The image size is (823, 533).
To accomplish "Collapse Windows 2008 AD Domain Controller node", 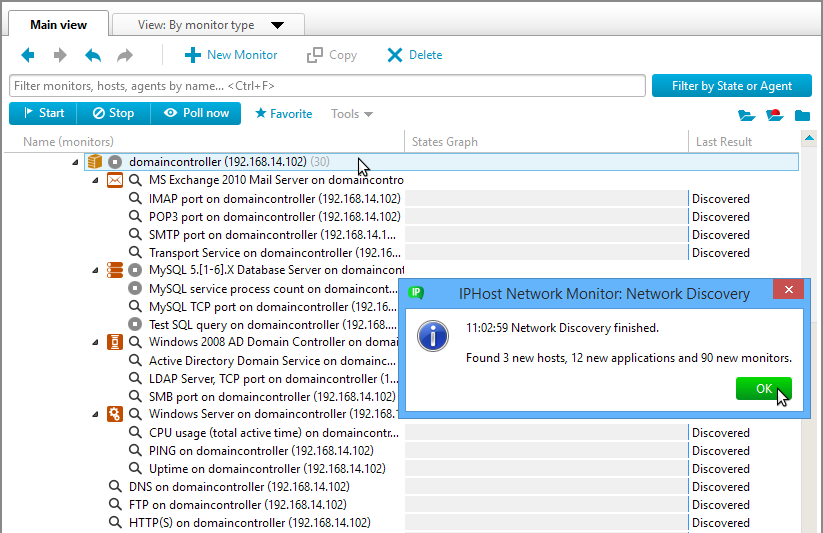I will point(95,342).
